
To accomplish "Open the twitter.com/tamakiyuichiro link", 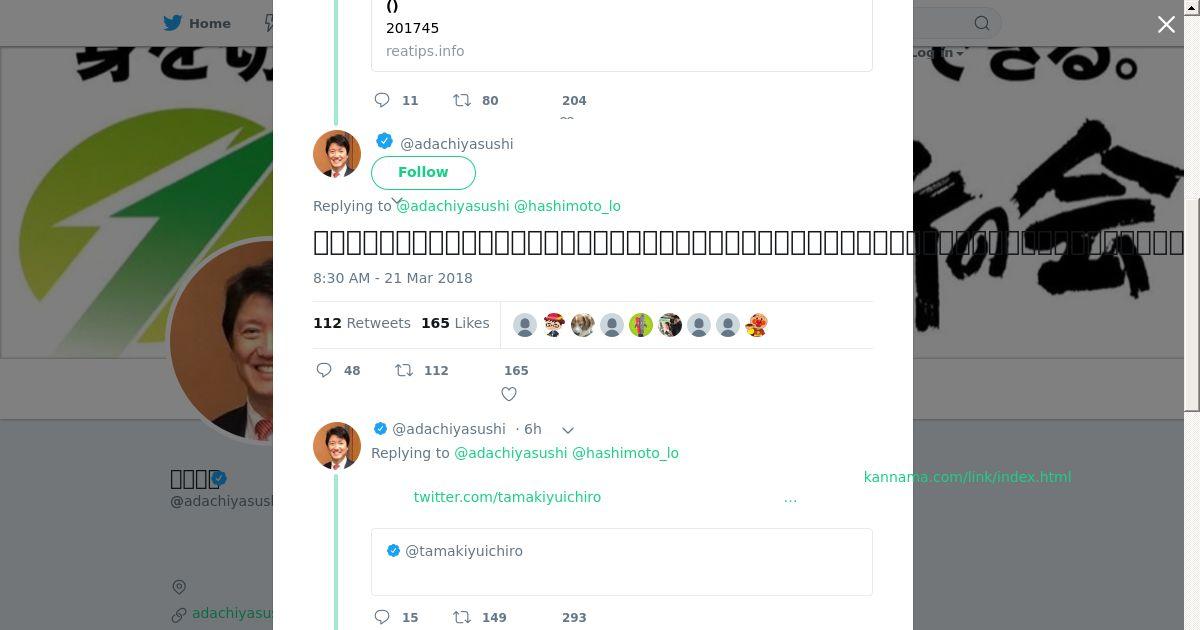I will coord(507,497).
